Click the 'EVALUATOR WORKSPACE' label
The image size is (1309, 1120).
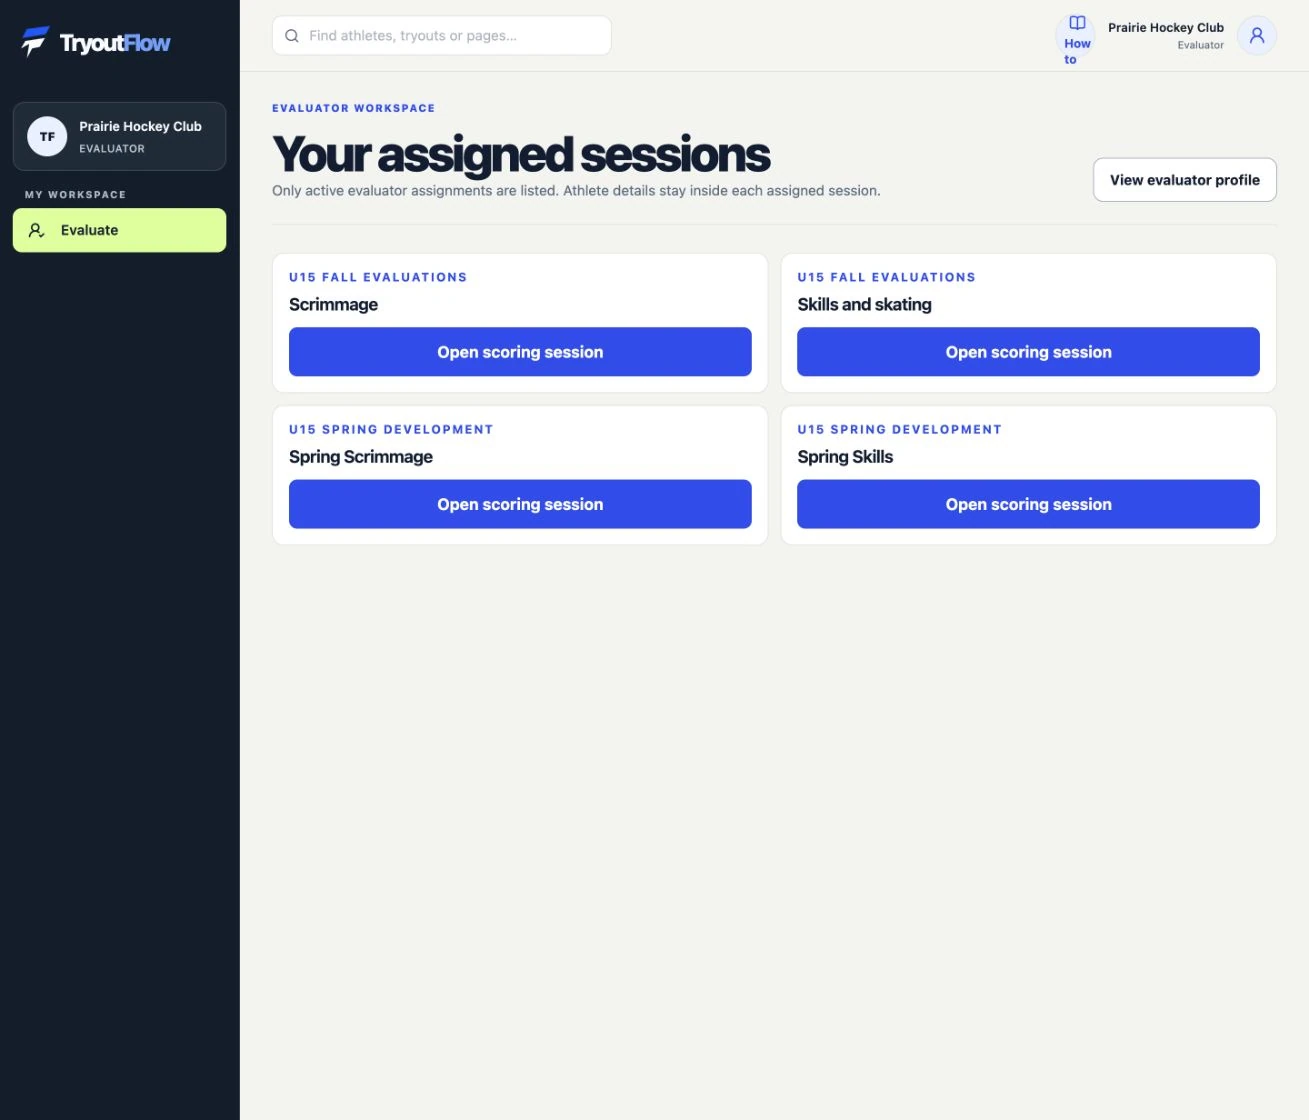(354, 108)
